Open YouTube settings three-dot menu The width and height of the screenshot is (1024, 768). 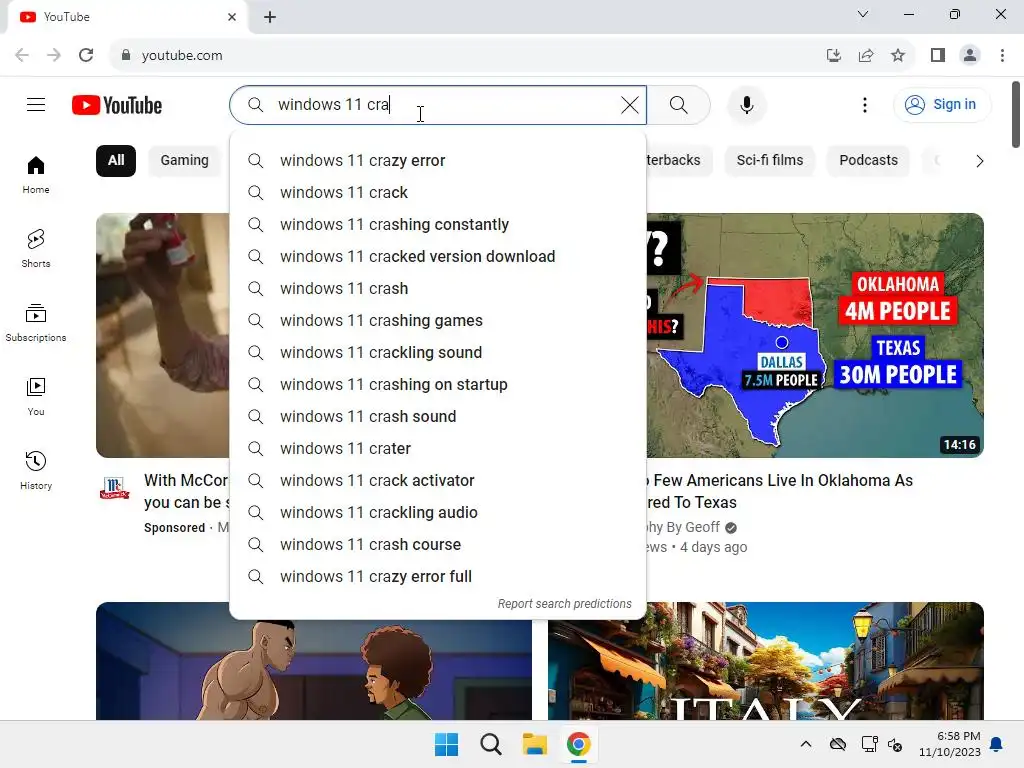point(865,104)
